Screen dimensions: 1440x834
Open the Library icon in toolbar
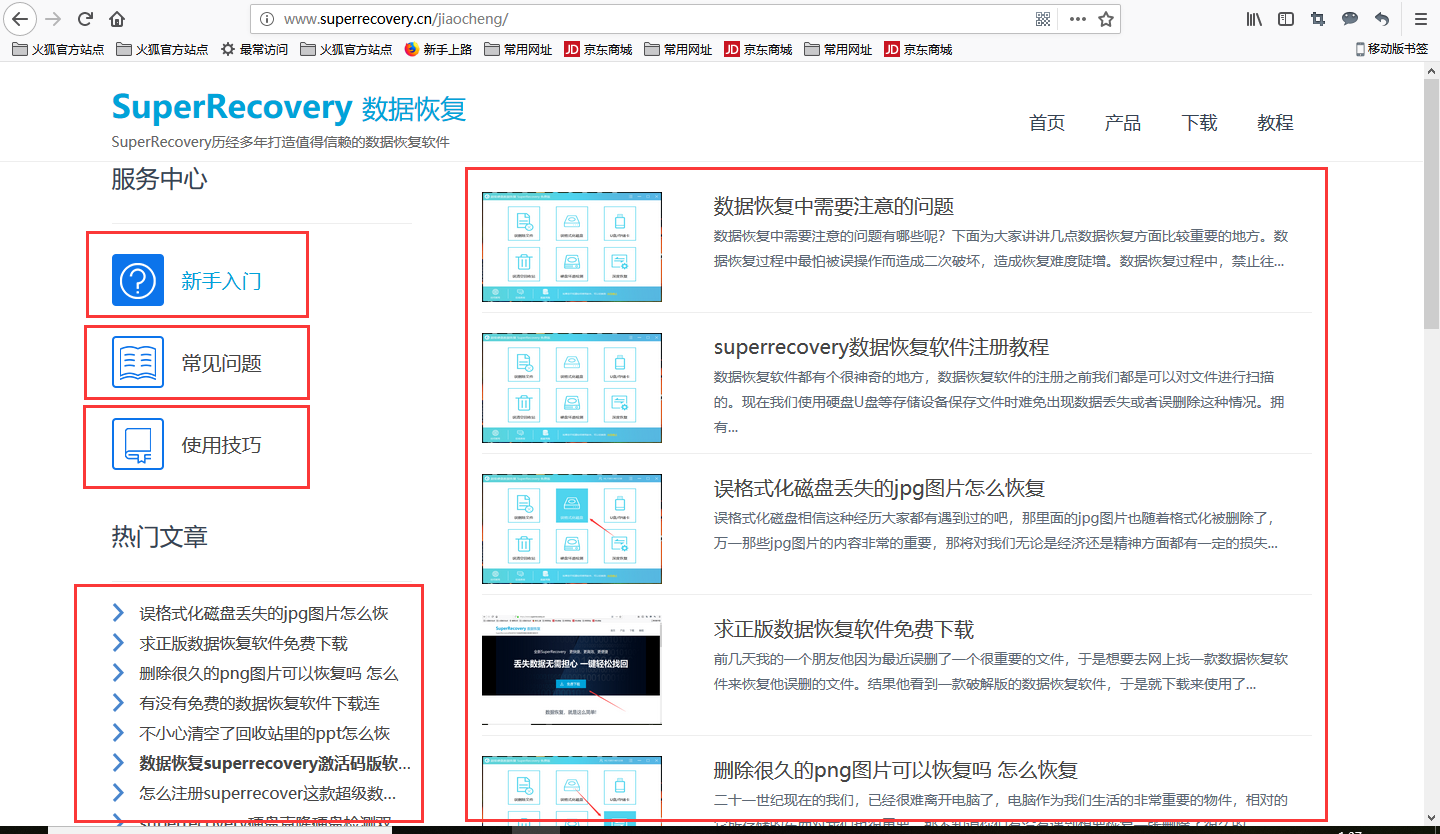click(x=1254, y=19)
